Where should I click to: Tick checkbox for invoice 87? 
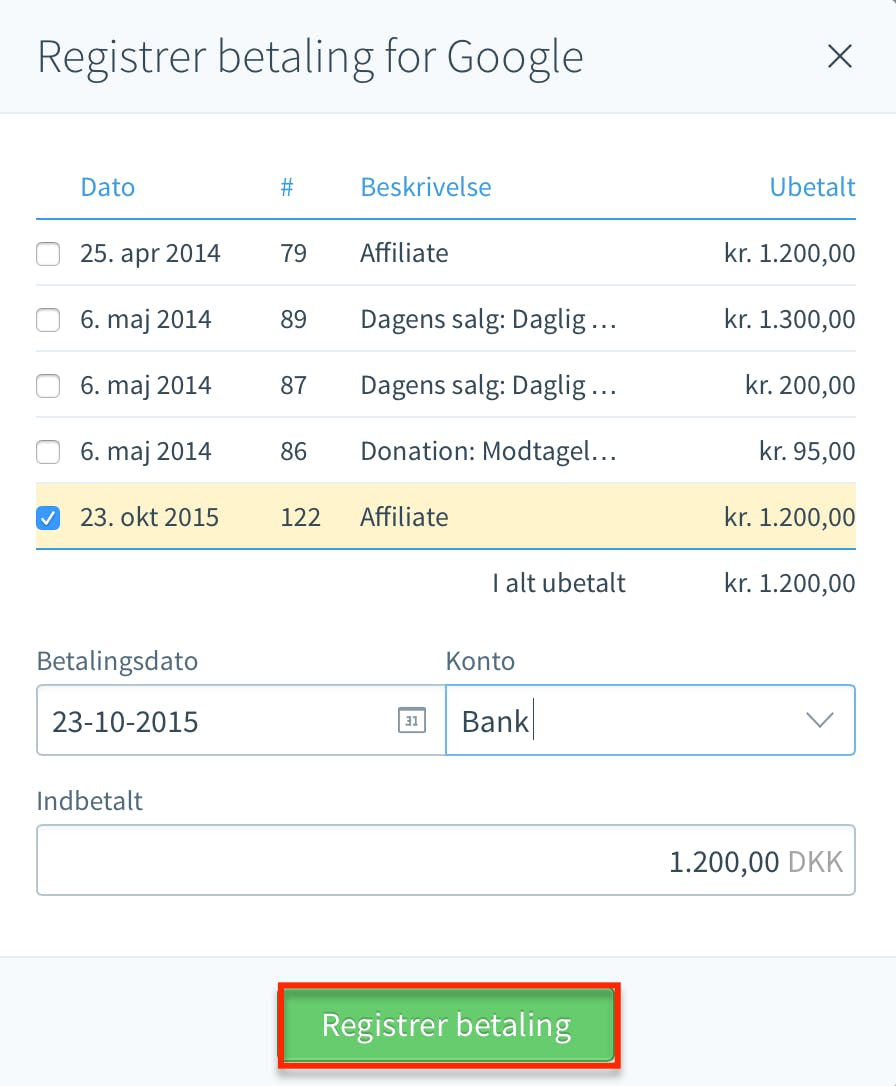pyautogui.click(x=48, y=386)
